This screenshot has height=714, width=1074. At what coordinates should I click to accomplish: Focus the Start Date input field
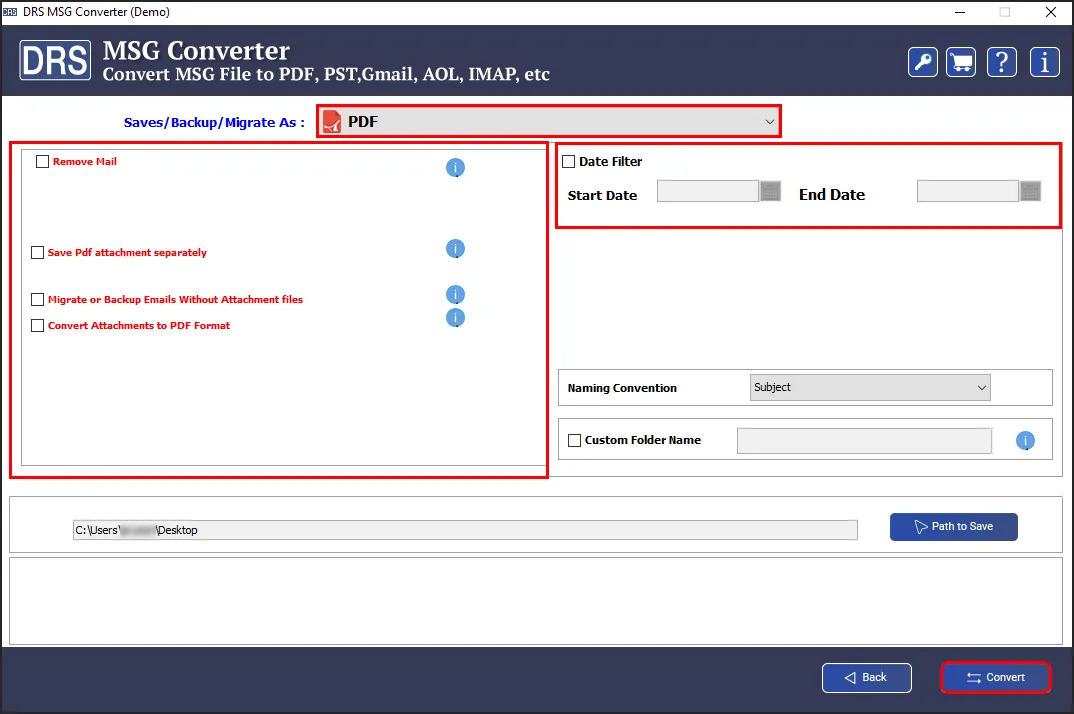click(708, 191)
